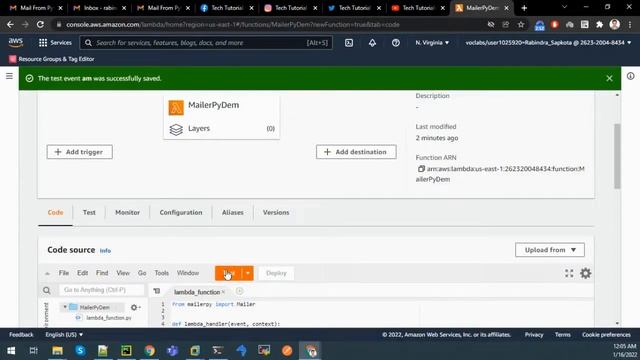Launch AWS CloudShell icon
640x360 pixels.
point(349,42)
